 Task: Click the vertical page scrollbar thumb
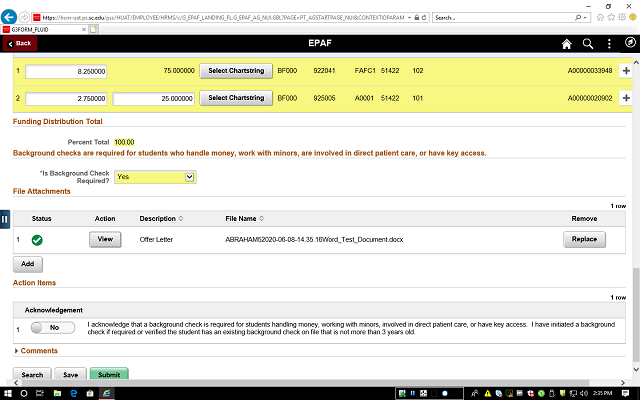(x=636, y=314)
